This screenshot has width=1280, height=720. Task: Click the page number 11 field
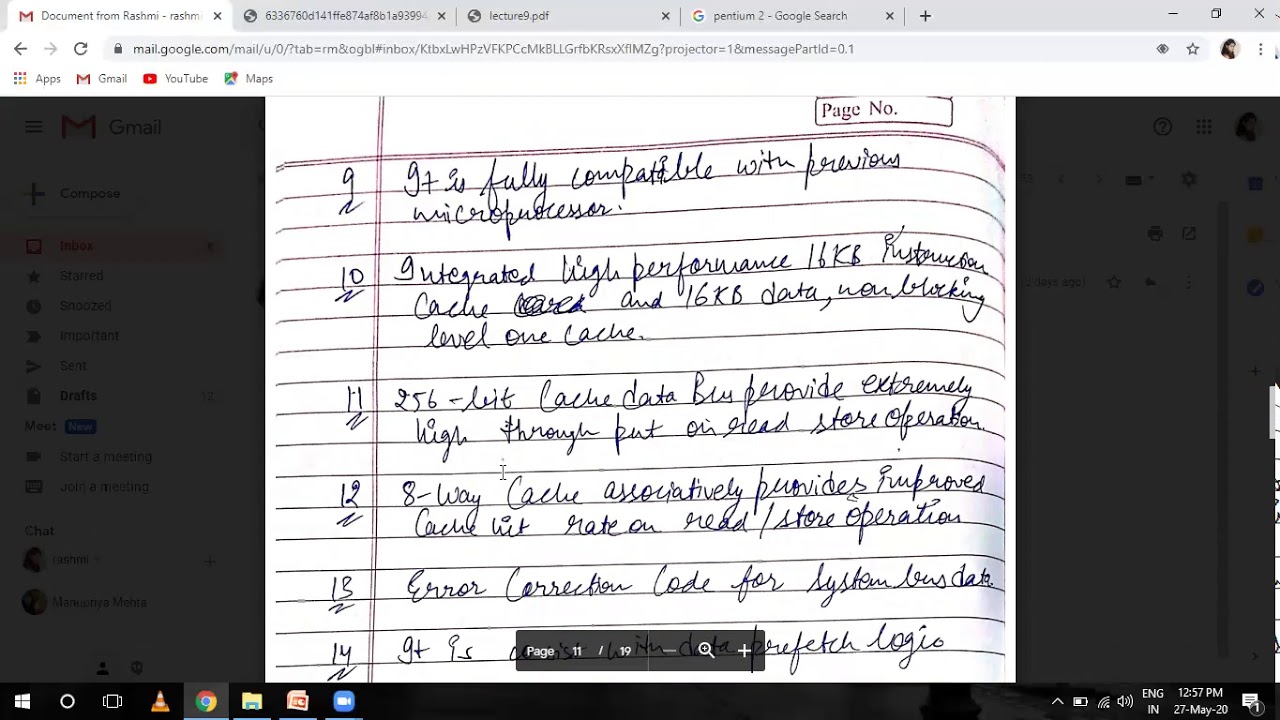click(x=577, y=651)
